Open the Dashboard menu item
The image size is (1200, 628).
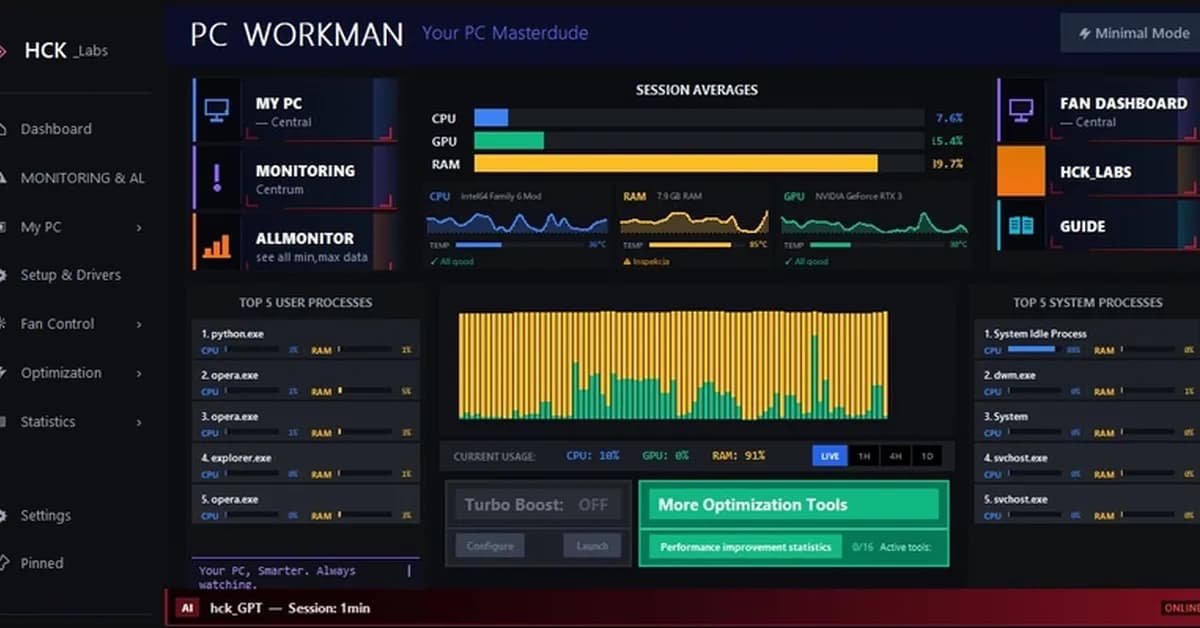click(58, 128)
